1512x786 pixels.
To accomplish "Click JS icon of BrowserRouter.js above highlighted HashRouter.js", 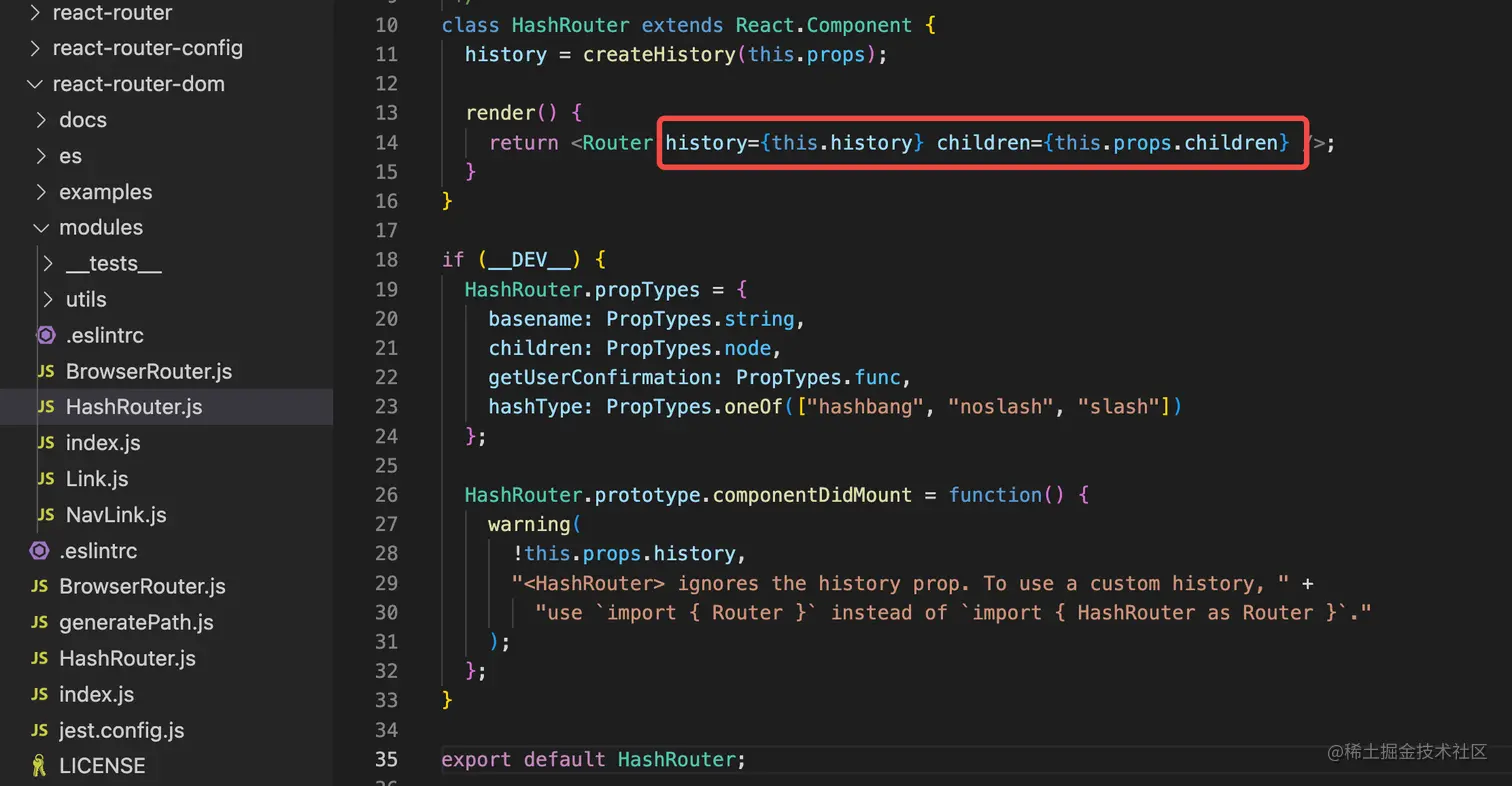I will tap(46, 371).
